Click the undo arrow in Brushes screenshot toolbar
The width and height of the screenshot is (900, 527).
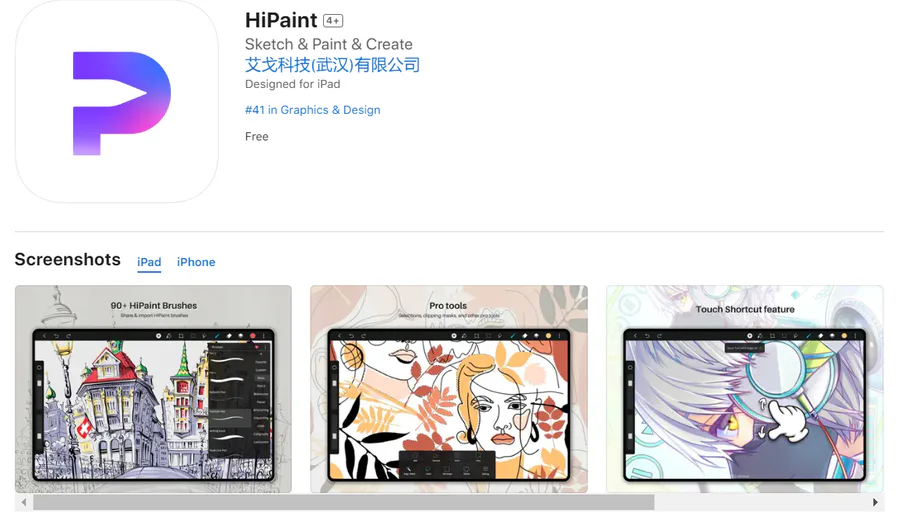[x=56, y=336]
